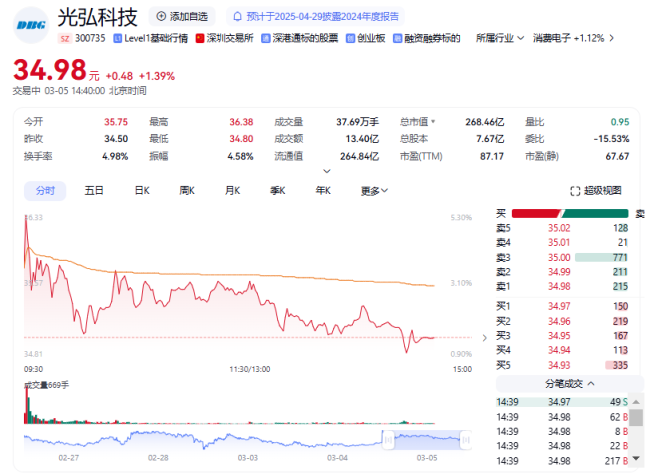Screen dimensions: 650x474
Task: Add stock via 添加自选 button
Action: coord(182,17)
